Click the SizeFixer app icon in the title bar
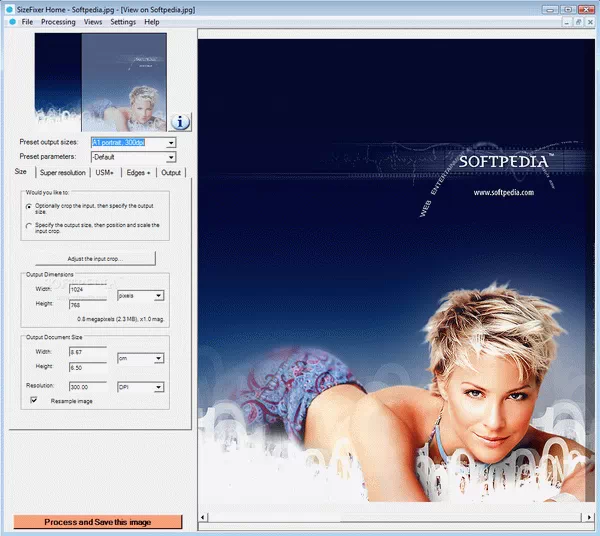The width and height of the screenshot is (600, 536). (10, 8)
